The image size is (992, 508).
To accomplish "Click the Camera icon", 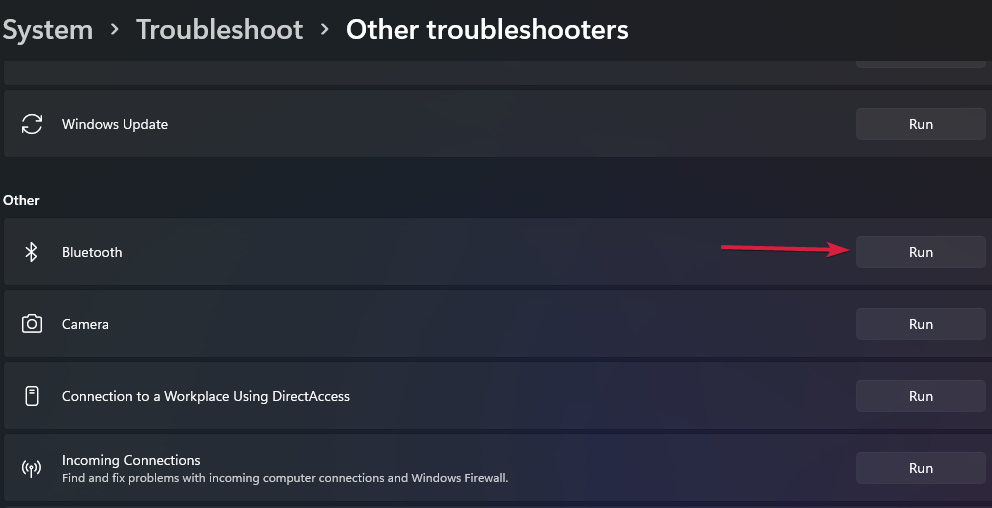I will 32,324.
